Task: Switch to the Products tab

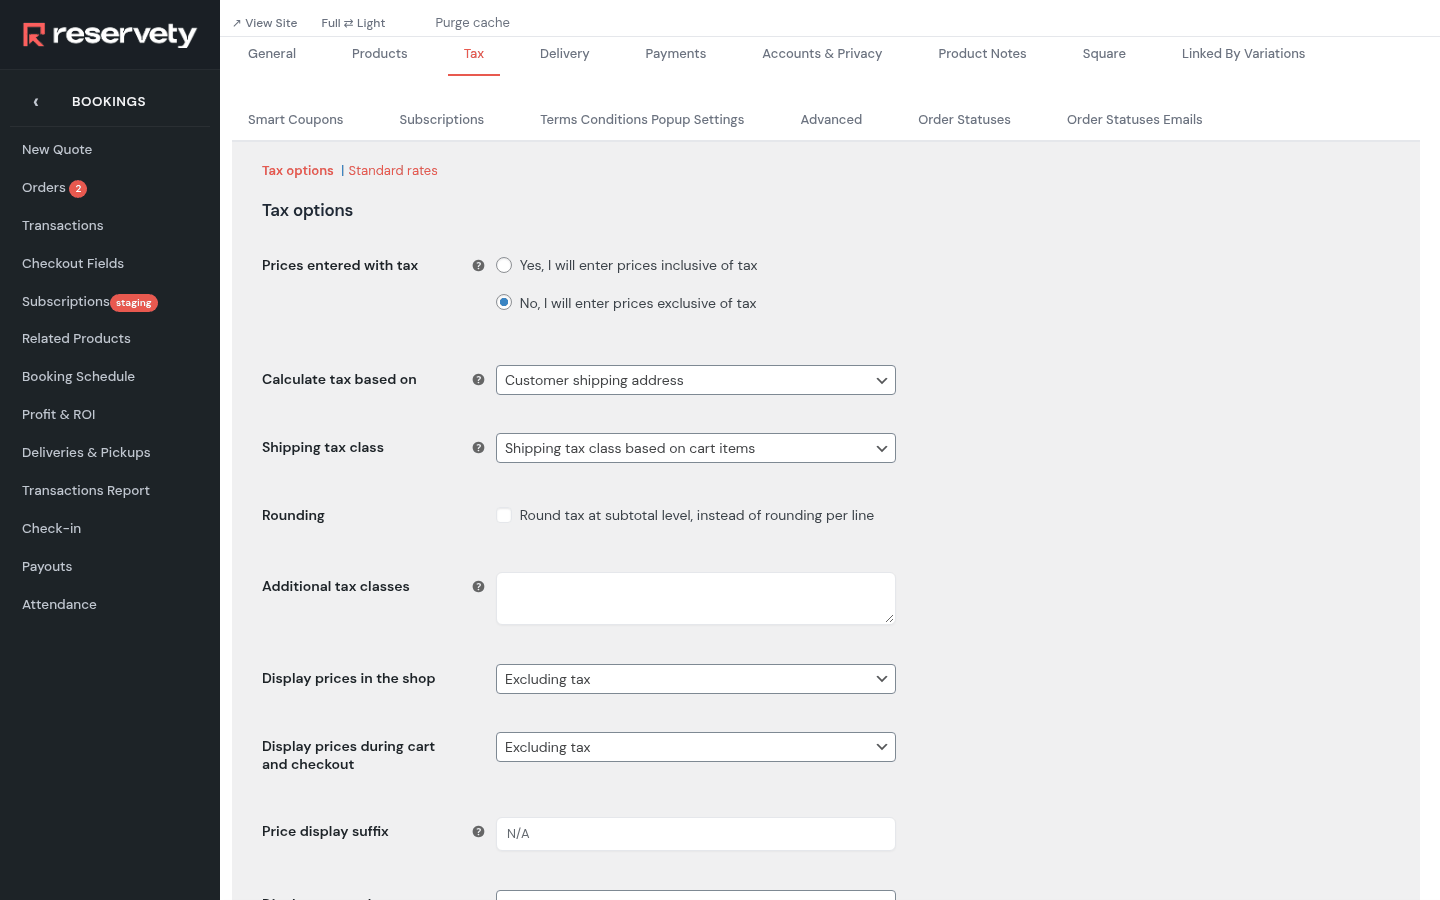Action: pyautogui.click(x=380, y=54)
